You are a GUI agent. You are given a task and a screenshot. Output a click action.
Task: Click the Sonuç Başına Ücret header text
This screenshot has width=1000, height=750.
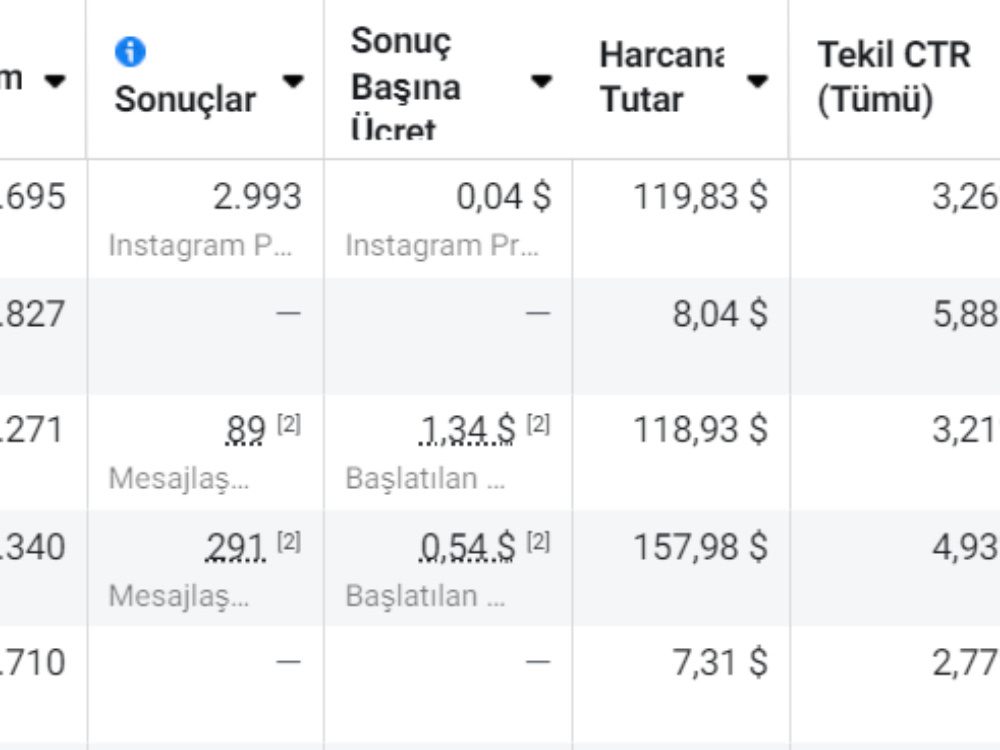[406, 83]
